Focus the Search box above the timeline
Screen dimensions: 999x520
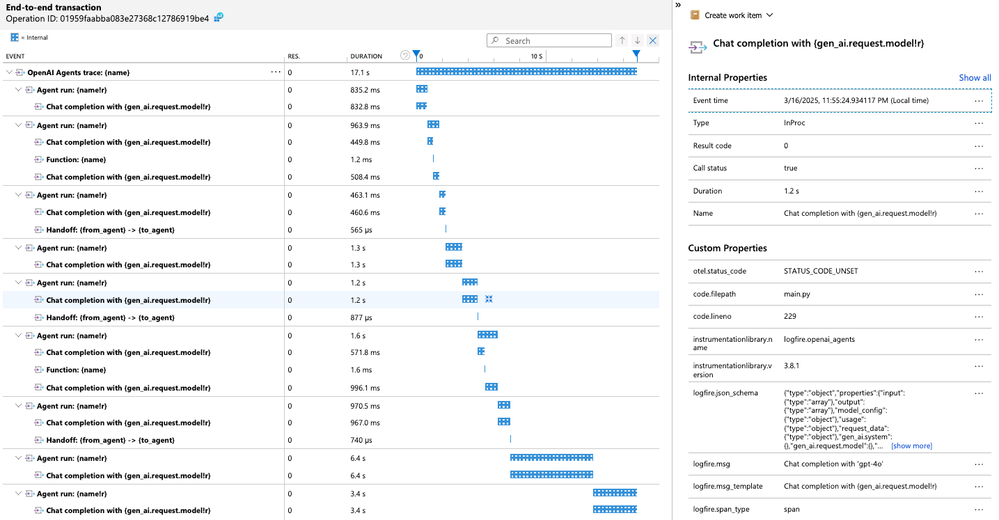click(x=549, y=41)
